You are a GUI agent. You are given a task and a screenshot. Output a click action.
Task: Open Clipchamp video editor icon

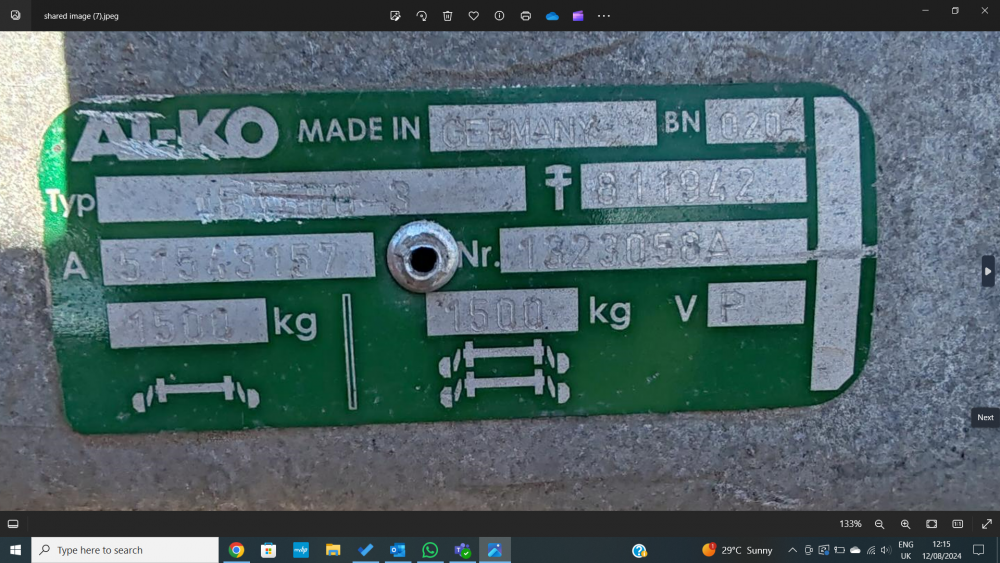(x=578, y=16)
